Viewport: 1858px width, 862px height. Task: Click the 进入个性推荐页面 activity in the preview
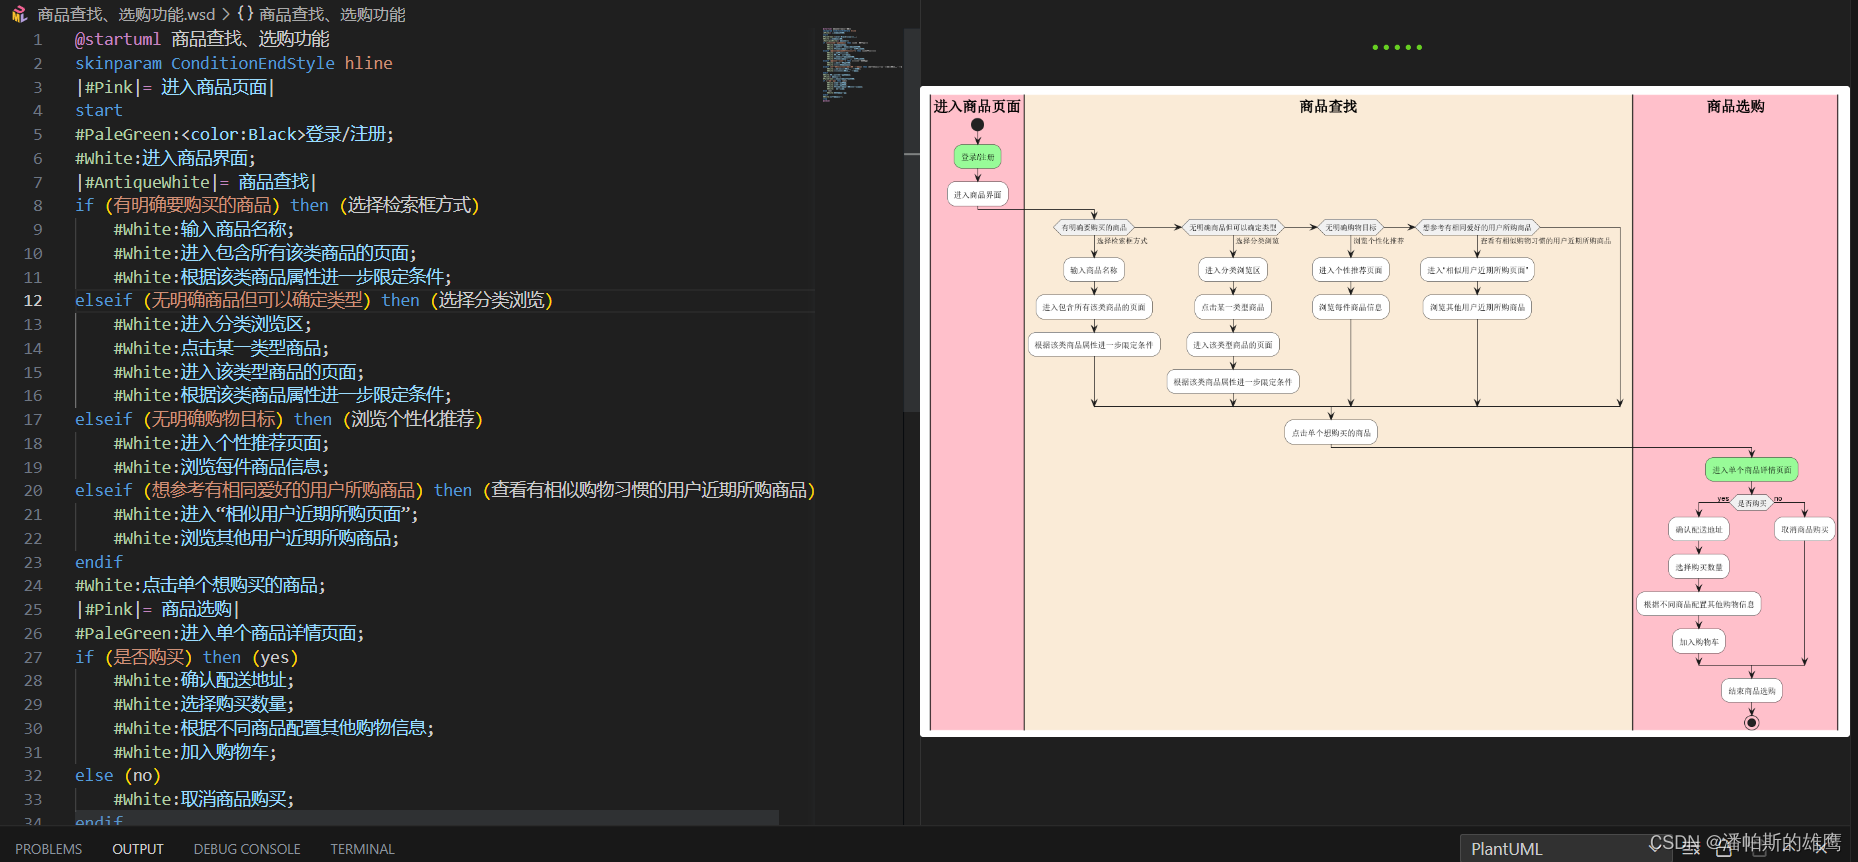click(1351, 270)
